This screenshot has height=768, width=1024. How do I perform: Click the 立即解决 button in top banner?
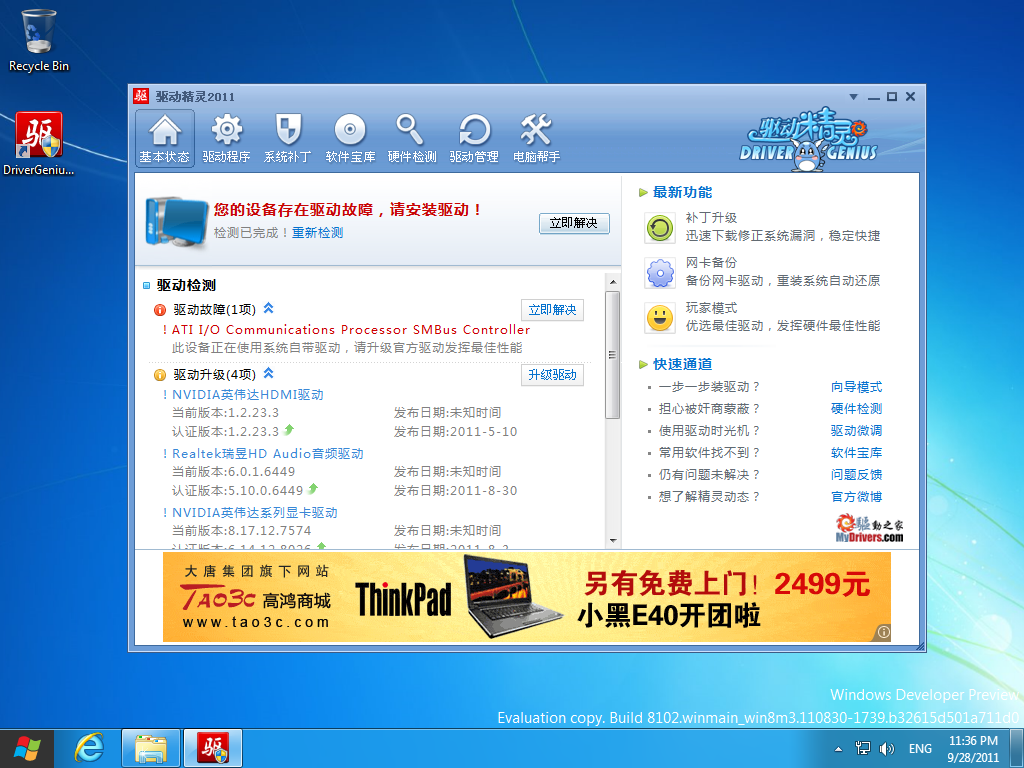pos(574,223)
